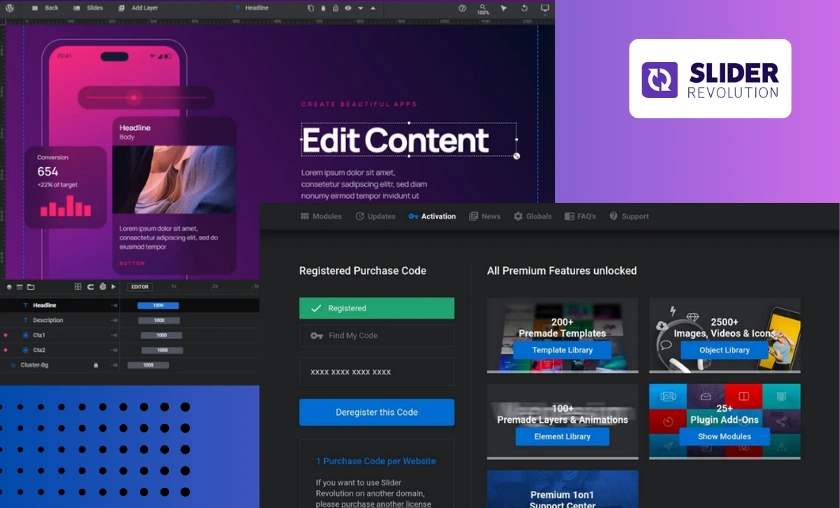Select the Cta2 layer row

coord(130,350)
